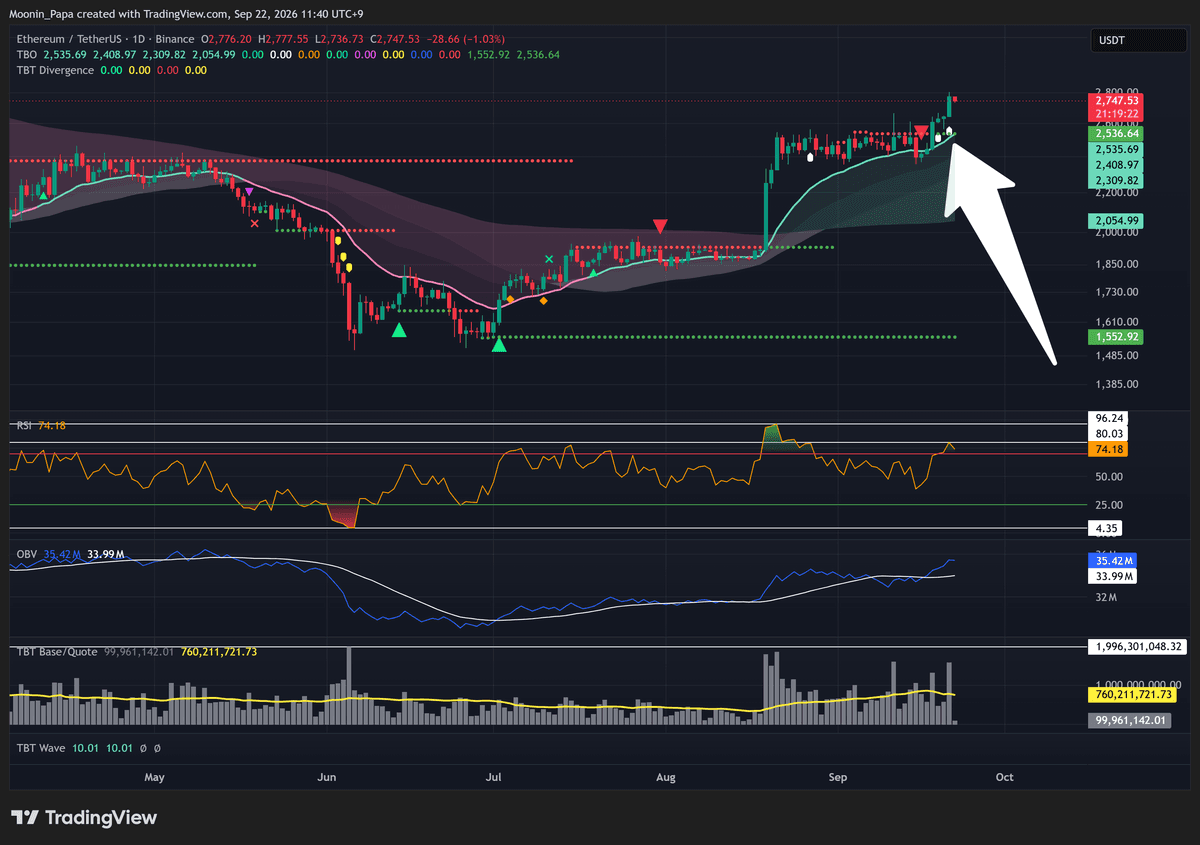Select the green up triangle at July's start
This screenshot has height=845, width=1200.
[498, 346]
